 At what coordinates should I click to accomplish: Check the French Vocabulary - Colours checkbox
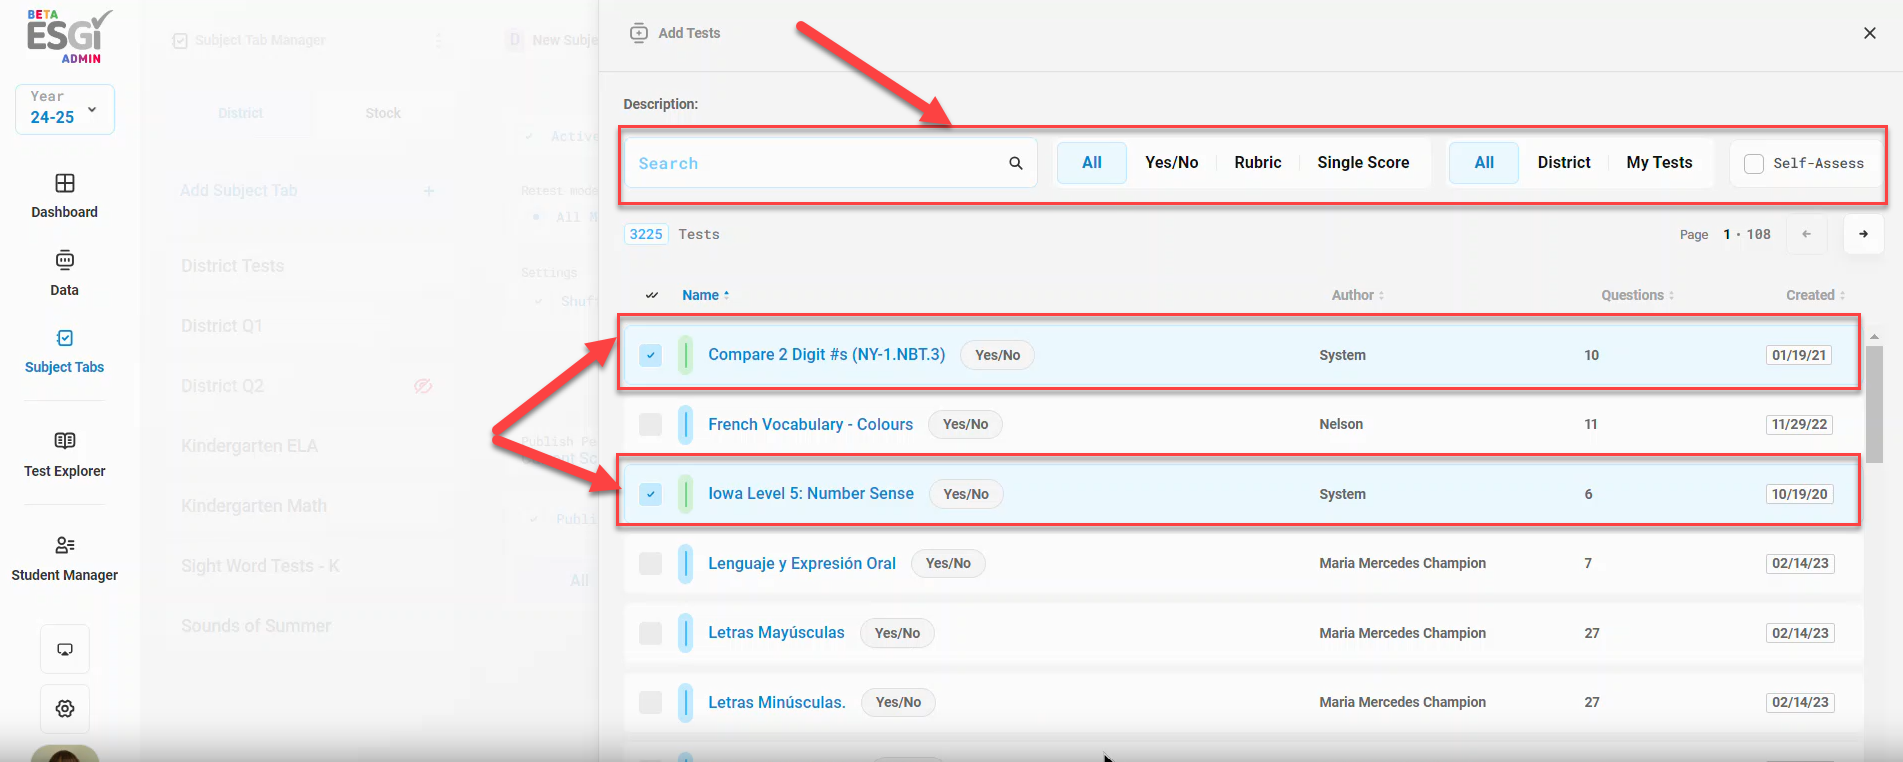coord(650,424)
